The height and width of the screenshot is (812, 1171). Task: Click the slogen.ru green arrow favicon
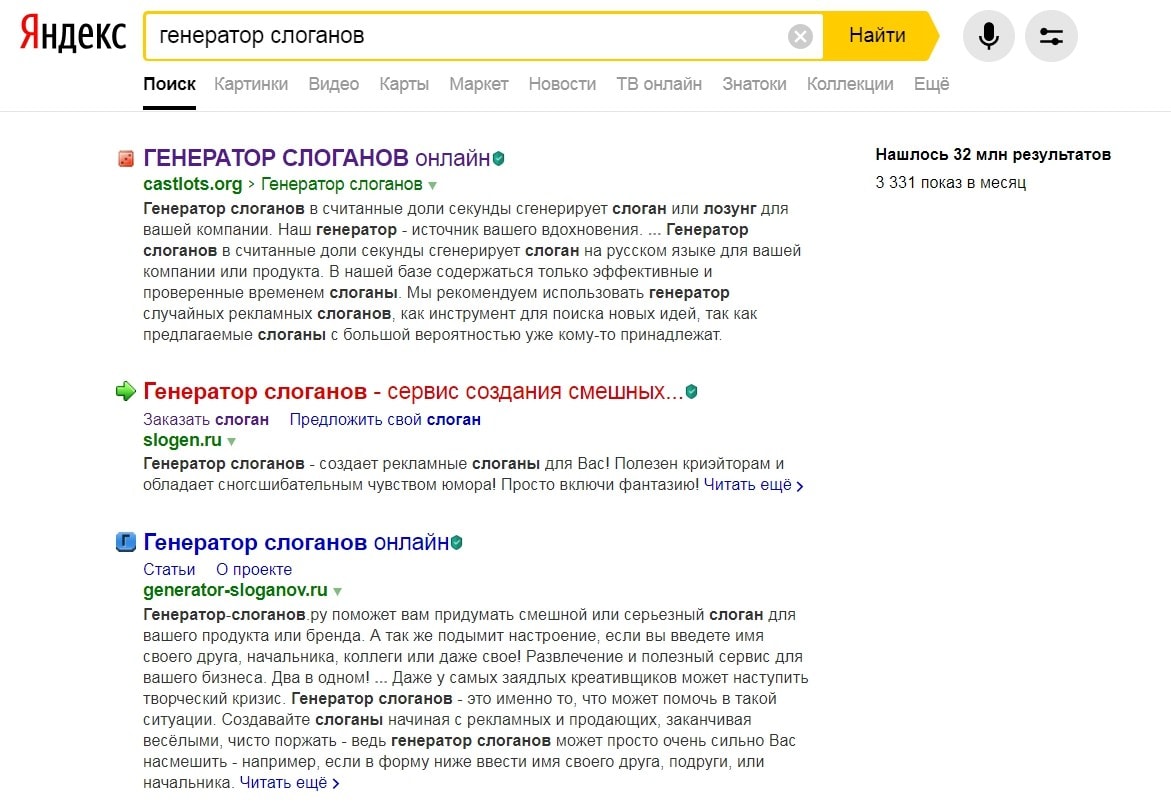pos(125,391)
